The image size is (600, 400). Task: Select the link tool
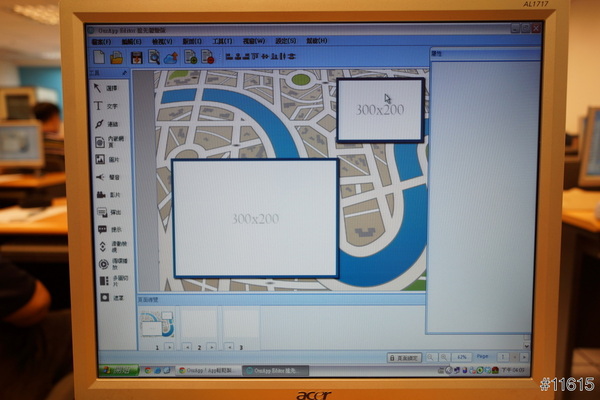pos(106,124)
